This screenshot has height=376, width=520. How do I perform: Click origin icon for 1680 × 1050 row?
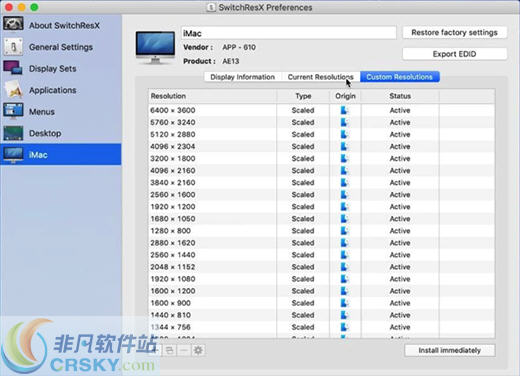click(344, 219)
